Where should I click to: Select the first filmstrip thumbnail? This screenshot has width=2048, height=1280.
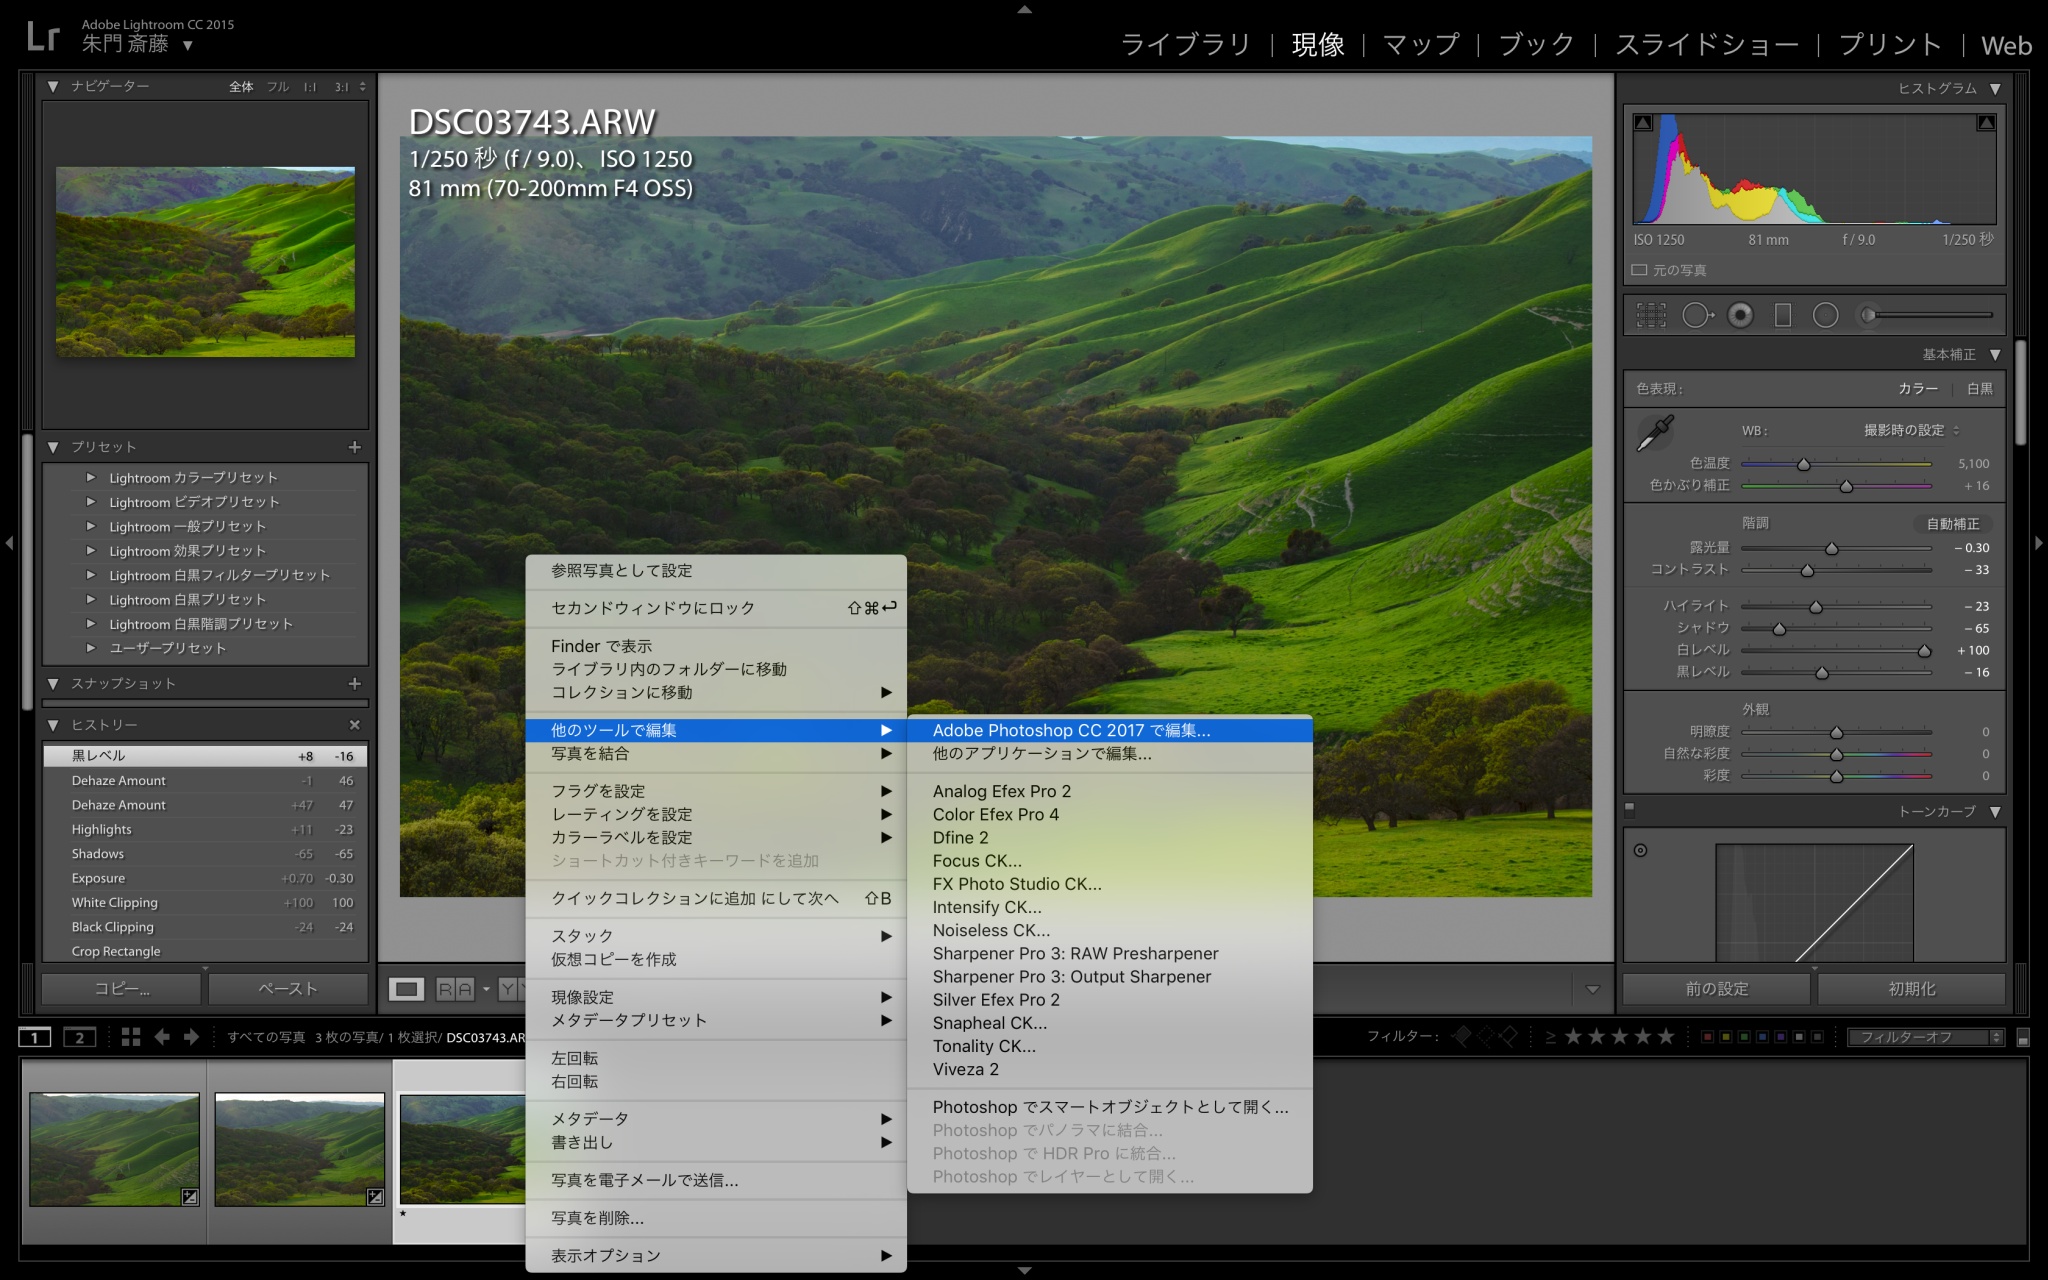pos(114,1149)
